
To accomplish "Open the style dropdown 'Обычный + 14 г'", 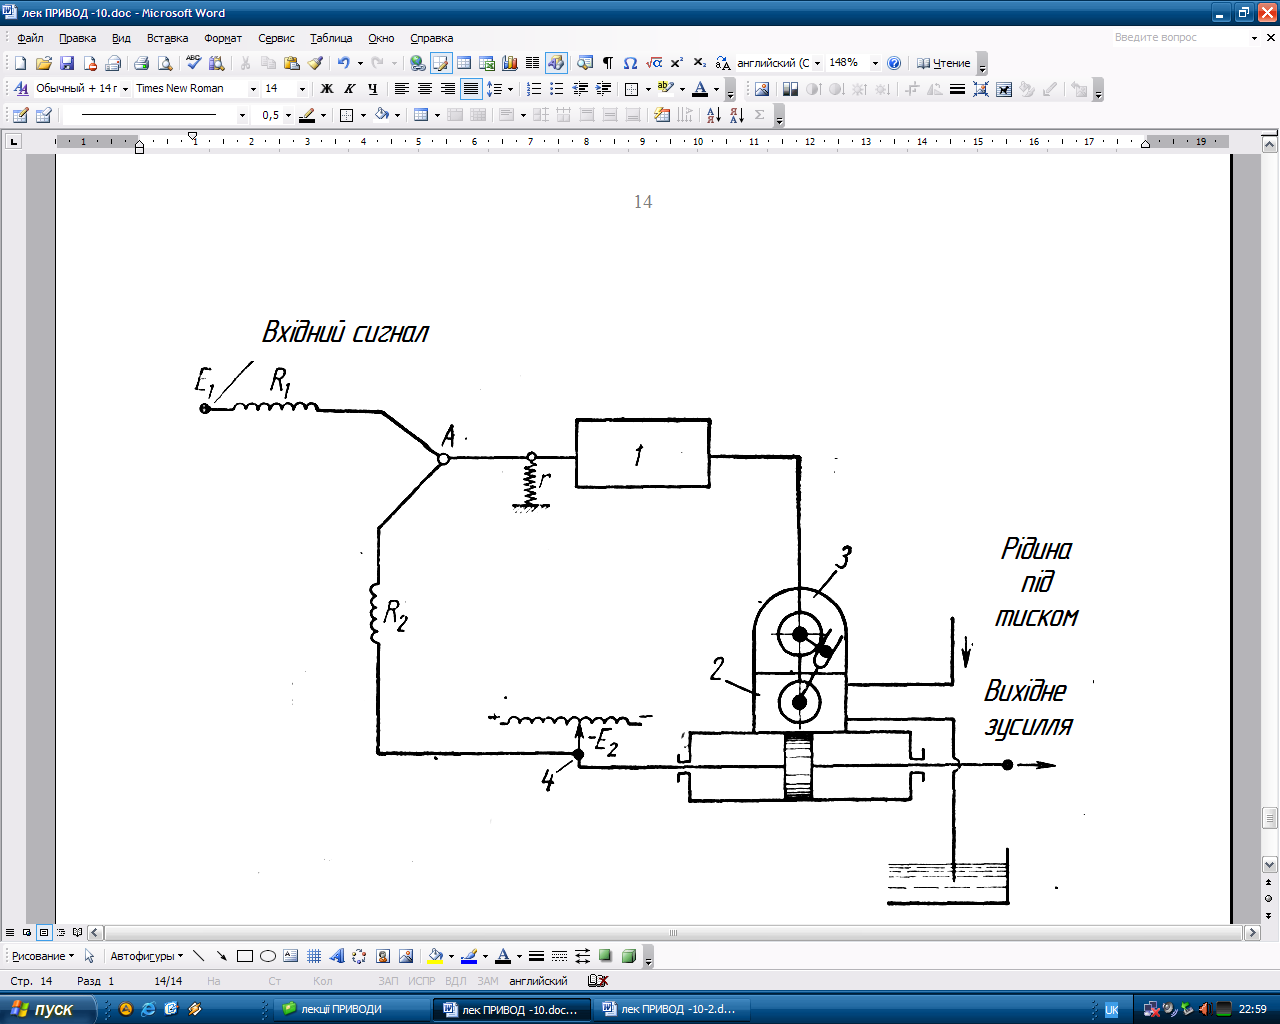I will click(125, 89).
